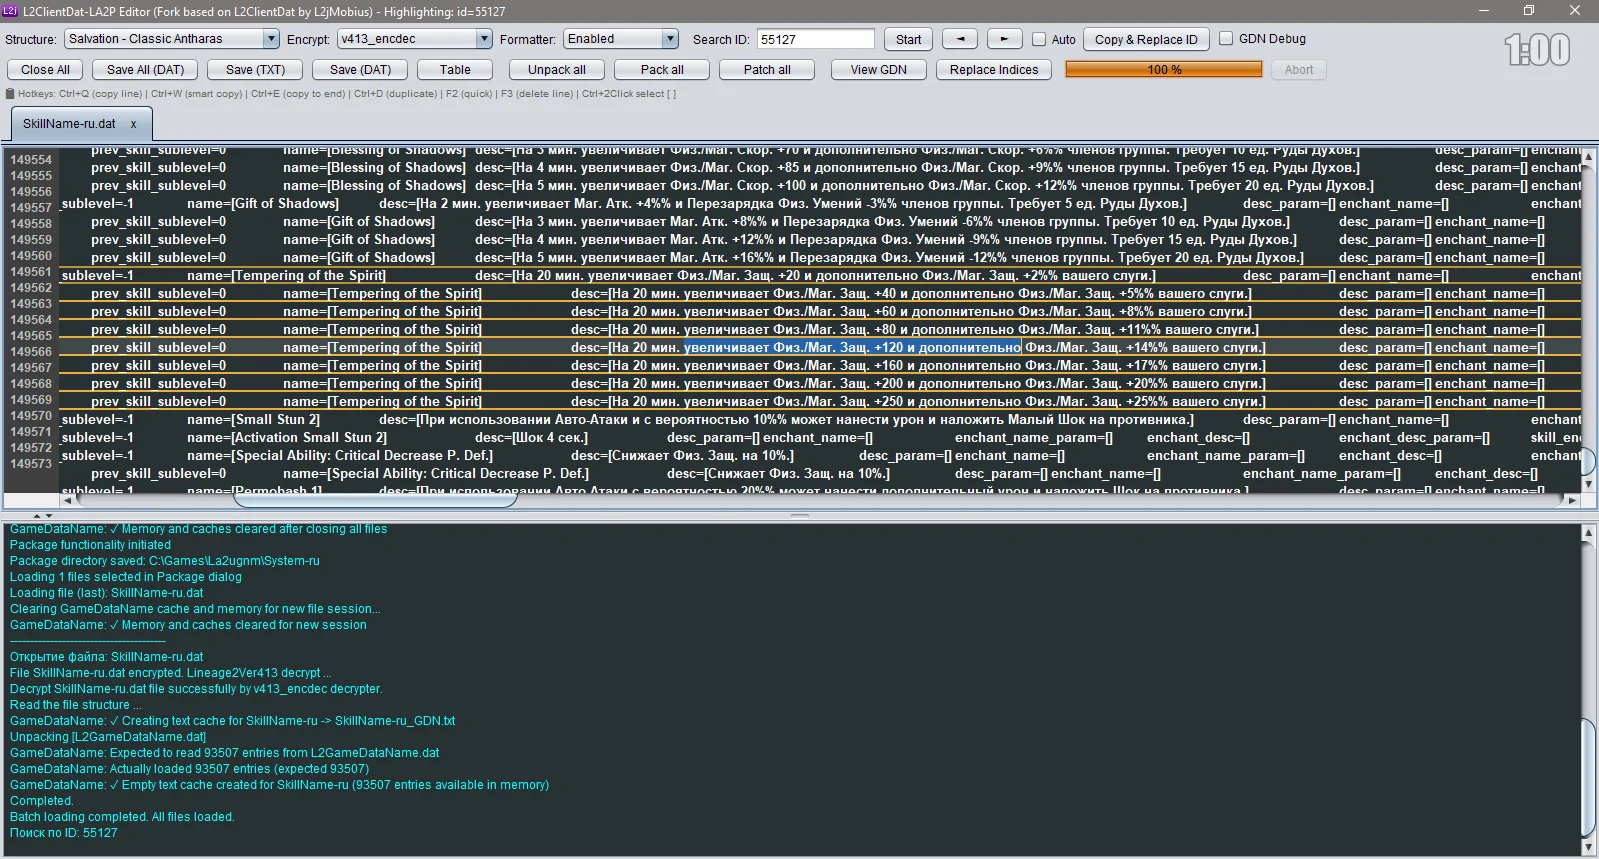Image resolution: width=1599 pixels, height=859 pixels.
Task: Close the SkillName-ru.dat tab with x
Action: [133, 124]
